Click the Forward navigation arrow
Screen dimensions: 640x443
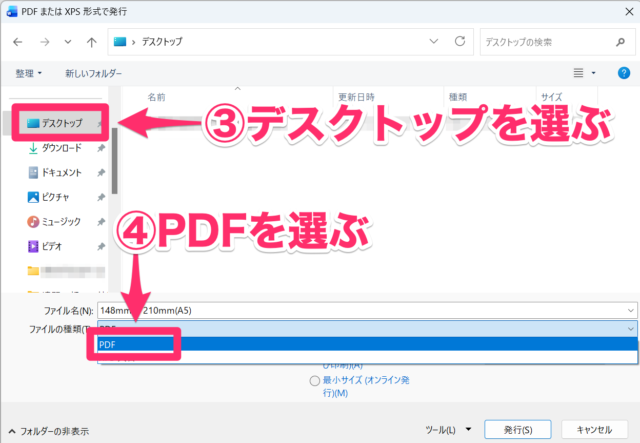coord(43,43)
